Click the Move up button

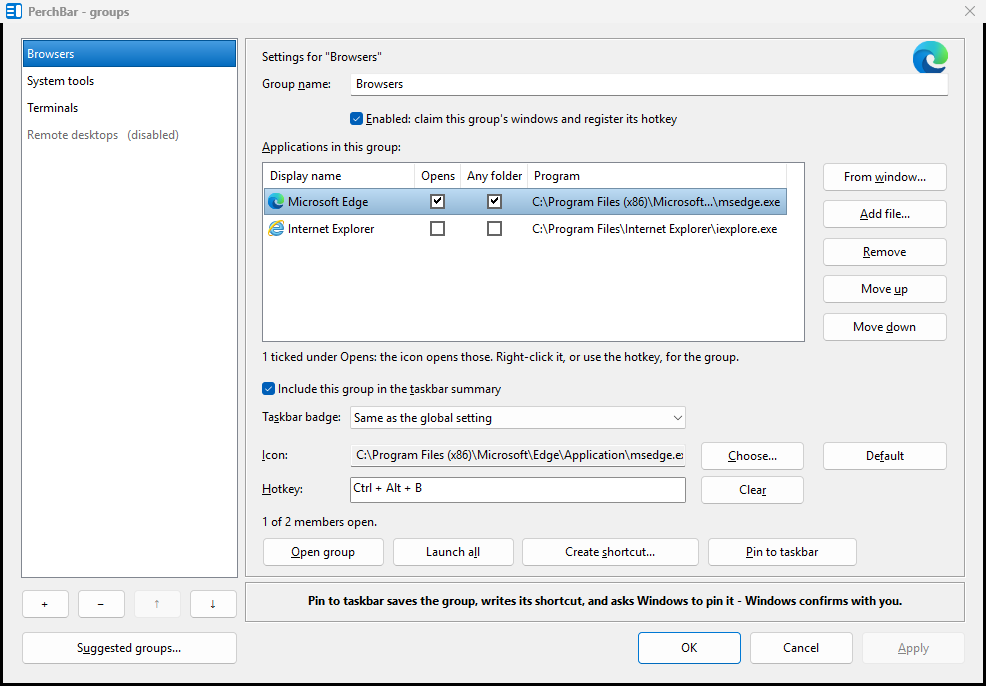885,289
